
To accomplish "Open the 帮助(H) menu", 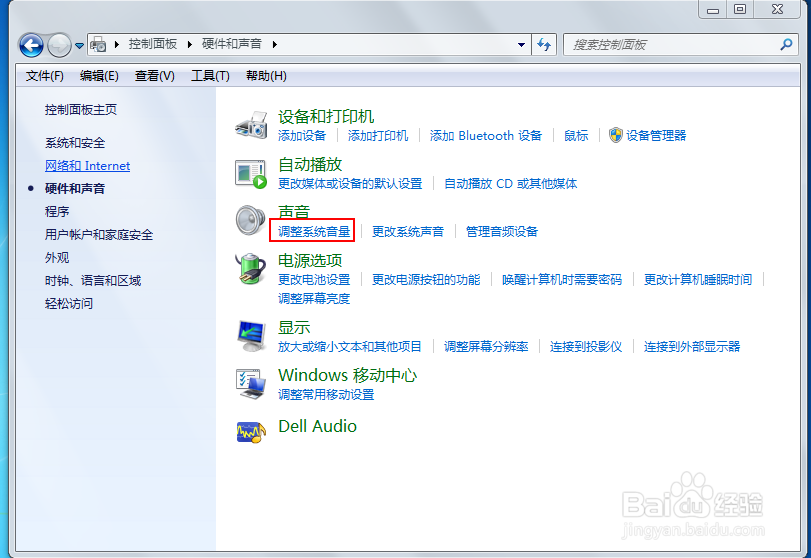I will point(266,76).
